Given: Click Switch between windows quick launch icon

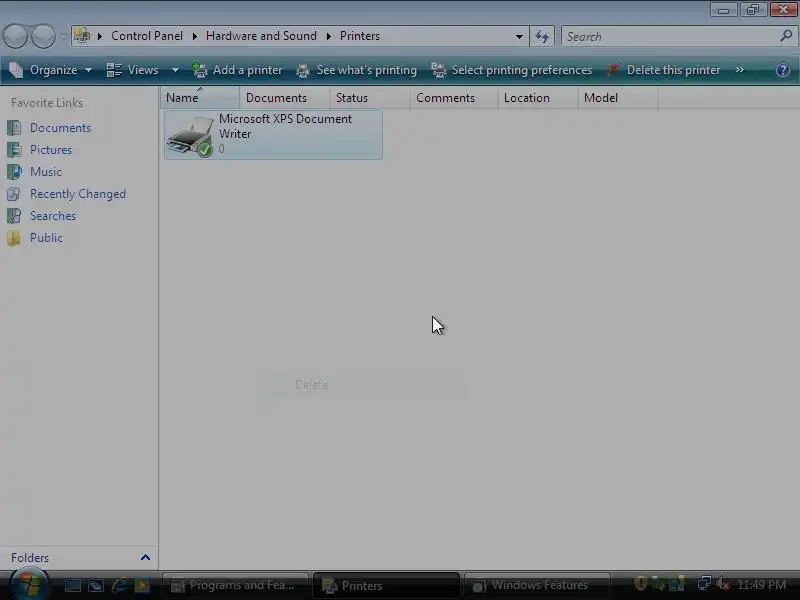Looking at the screenshot, I should 96,586.
